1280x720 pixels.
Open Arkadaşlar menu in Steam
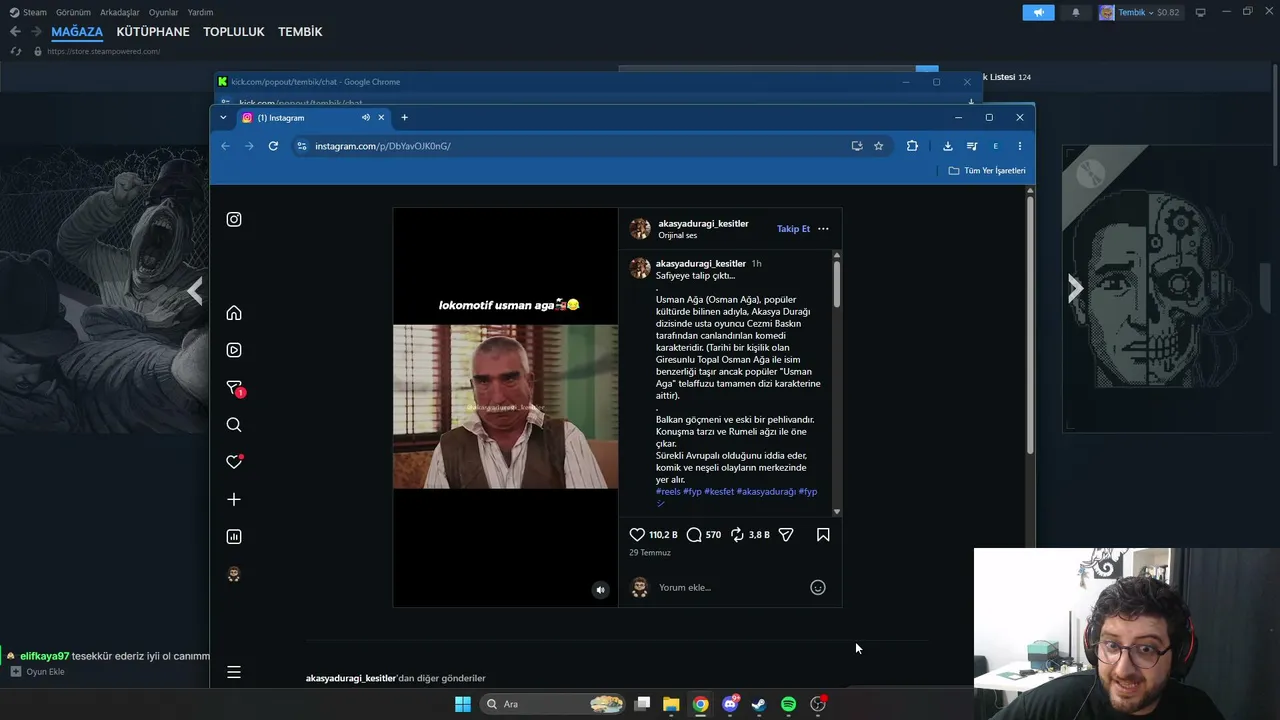120,12
